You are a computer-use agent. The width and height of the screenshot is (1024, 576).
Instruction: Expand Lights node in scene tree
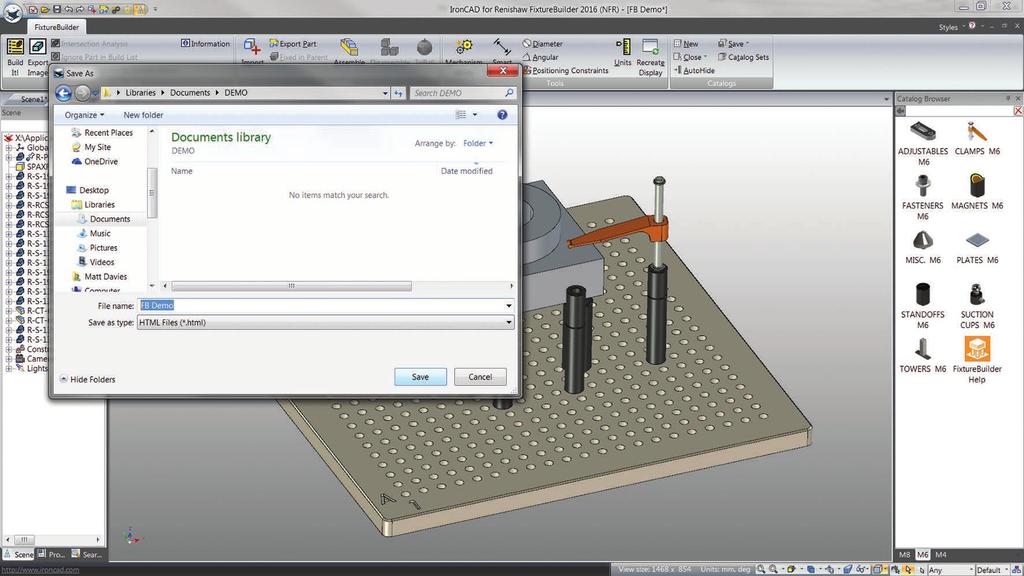click(9, 368)
